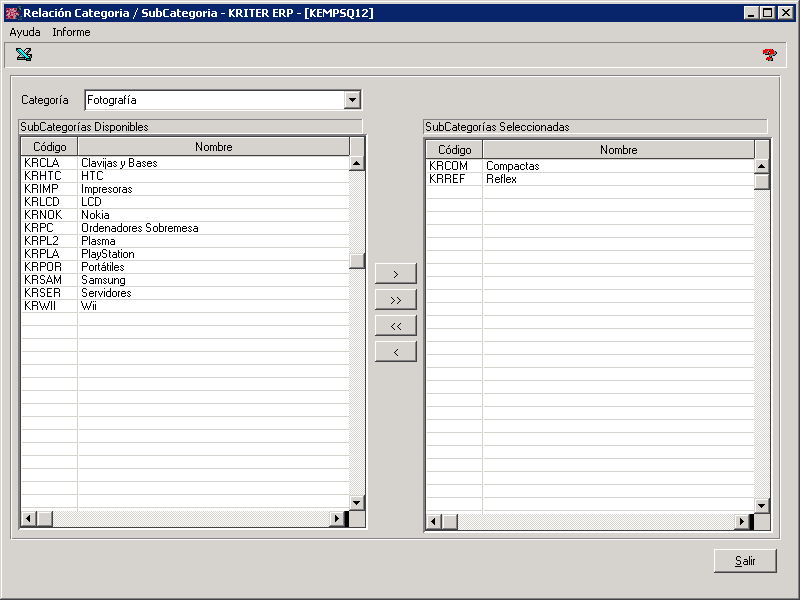Expand the Categoría dropdown arrow
Image resolution: width=800 pixels, height=600 pixels.
352,100
